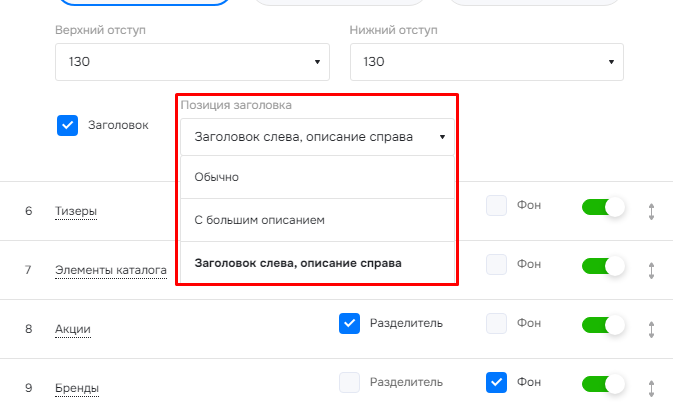
Task: Uncheck the Разделитель checkbox in Акции row
Action: click(x=349, y=323)
